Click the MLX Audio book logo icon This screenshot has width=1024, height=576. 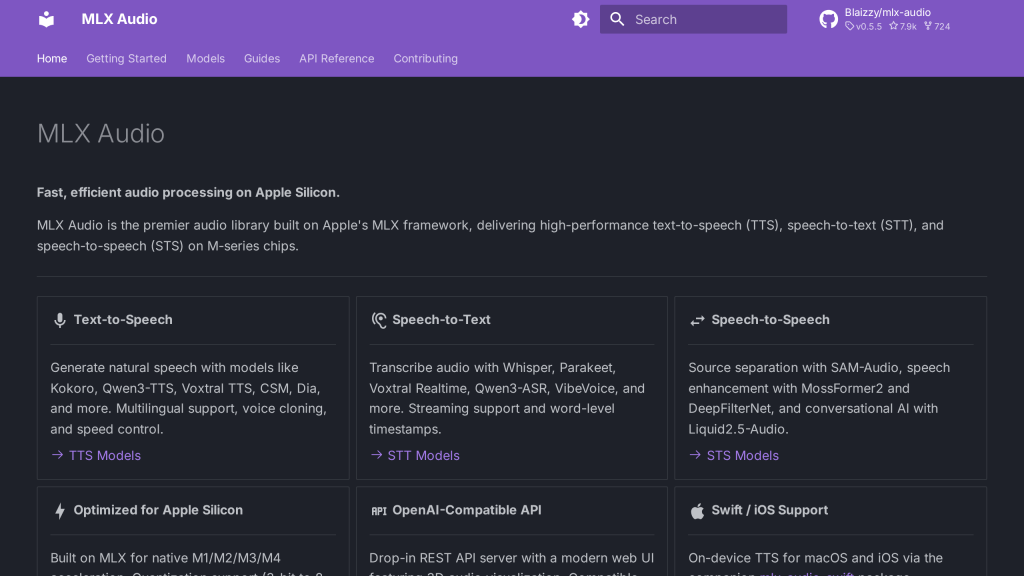(46, 20)
